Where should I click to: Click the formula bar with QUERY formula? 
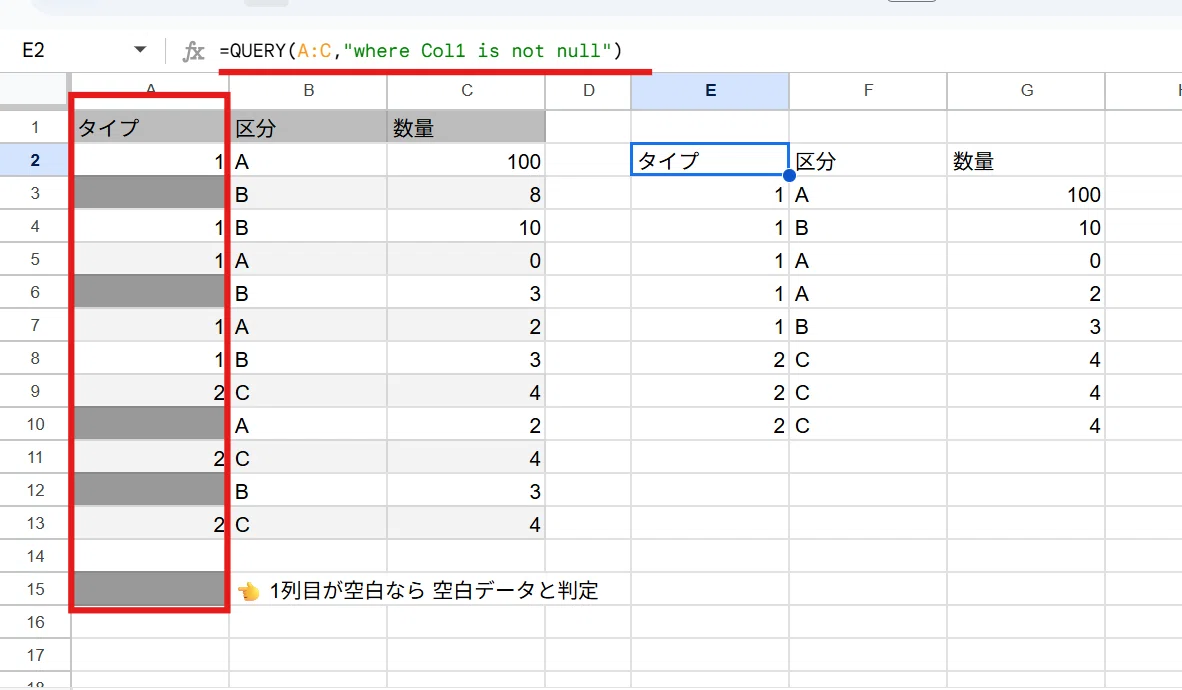[x=421, y=51]
